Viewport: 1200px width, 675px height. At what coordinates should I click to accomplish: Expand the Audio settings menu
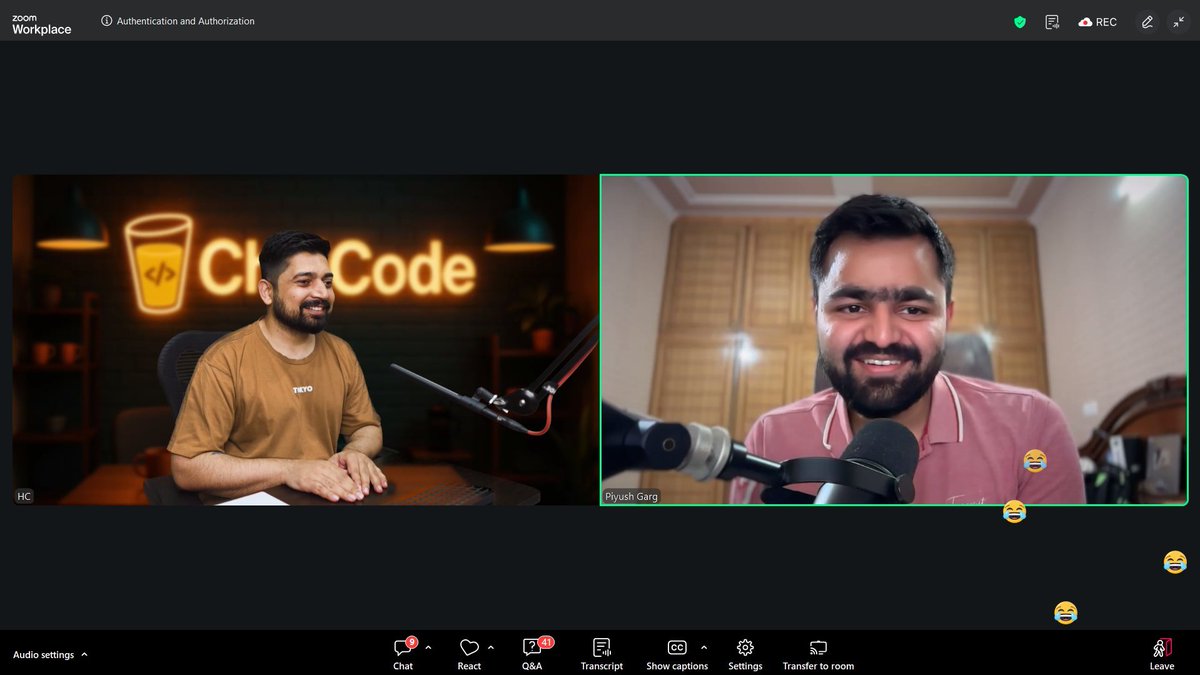pyautogui.click(x=50, y=654)
